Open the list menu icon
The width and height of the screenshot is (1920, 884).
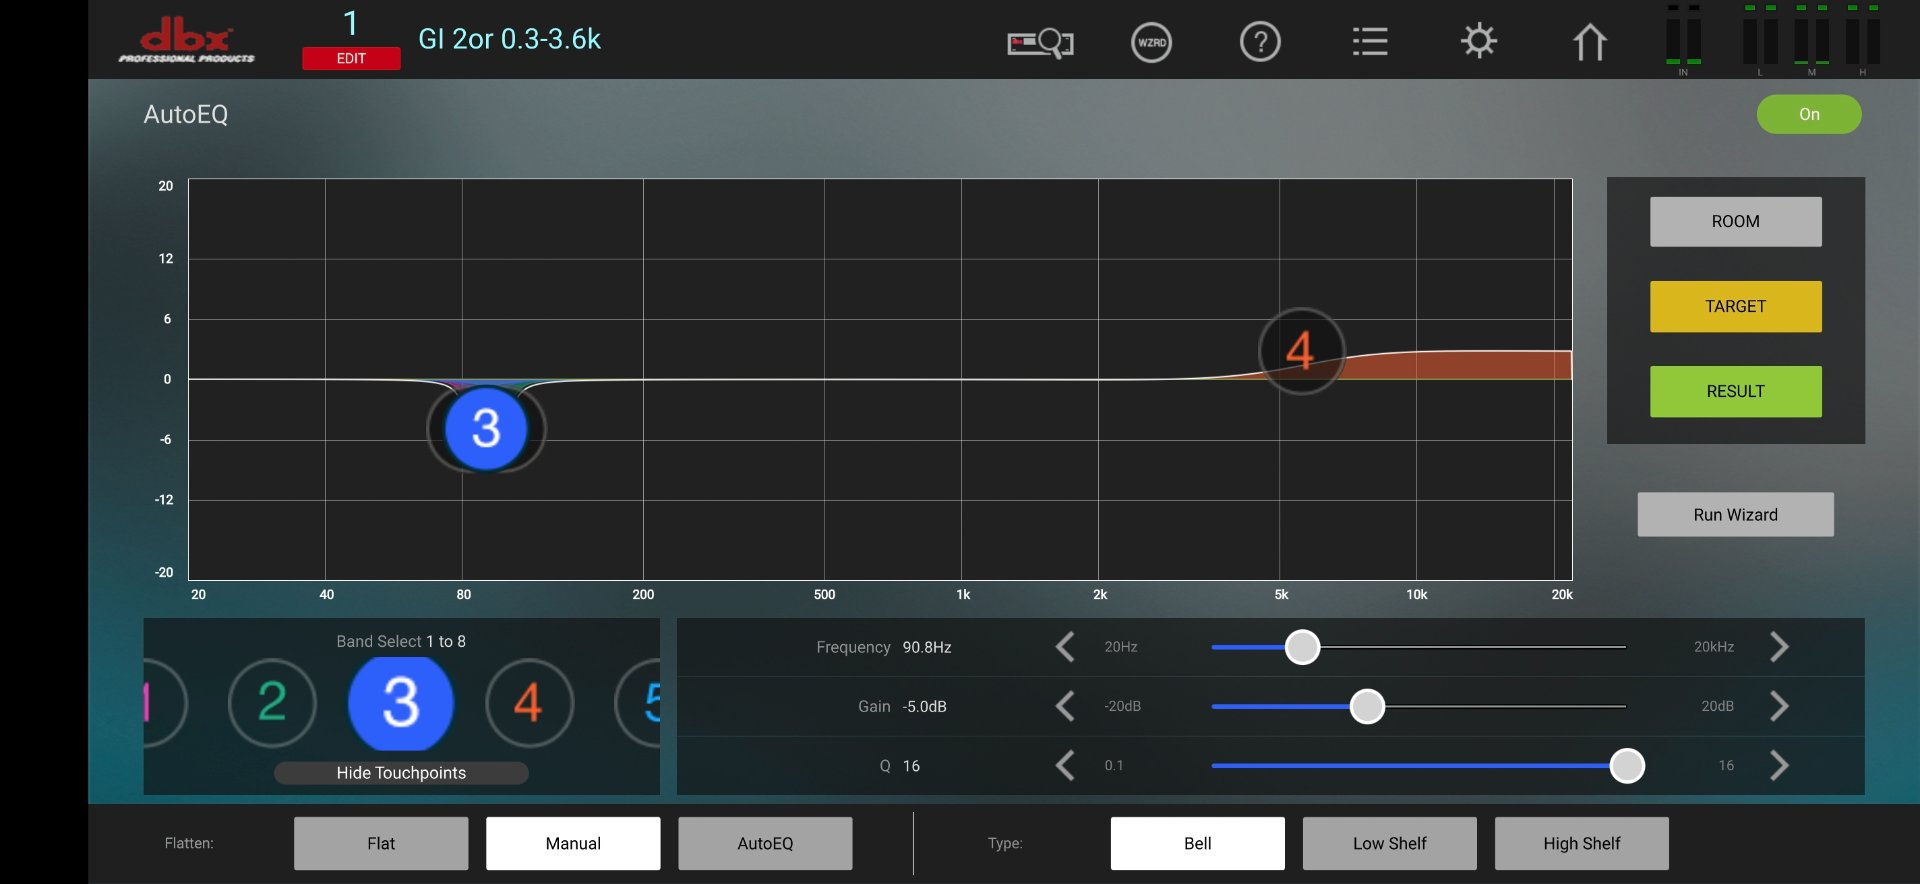pyautogui.click(x=1369, y=42)
